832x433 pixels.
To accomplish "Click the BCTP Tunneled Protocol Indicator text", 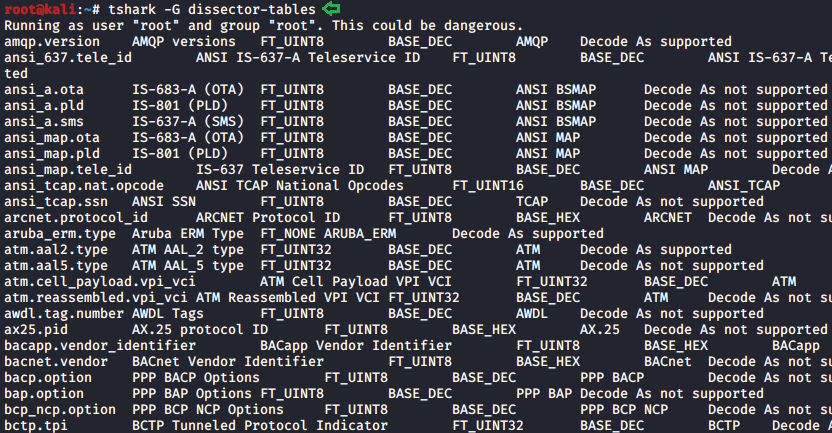I will click(260, 426).
